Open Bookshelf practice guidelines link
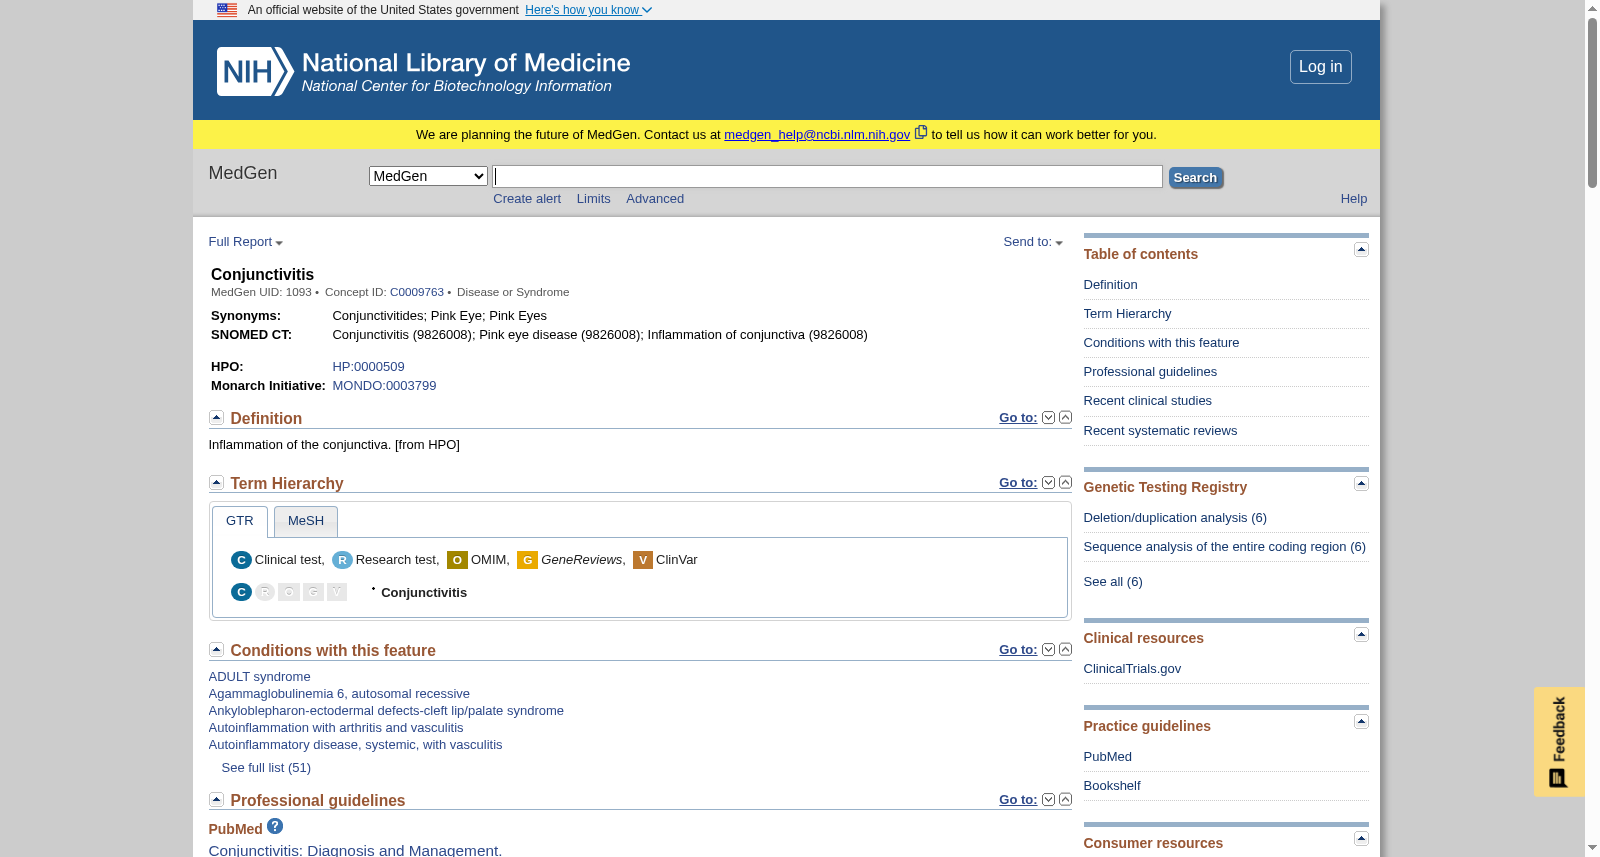Viewport: 1600px width, 857px height. click(x=1112, y=786)
